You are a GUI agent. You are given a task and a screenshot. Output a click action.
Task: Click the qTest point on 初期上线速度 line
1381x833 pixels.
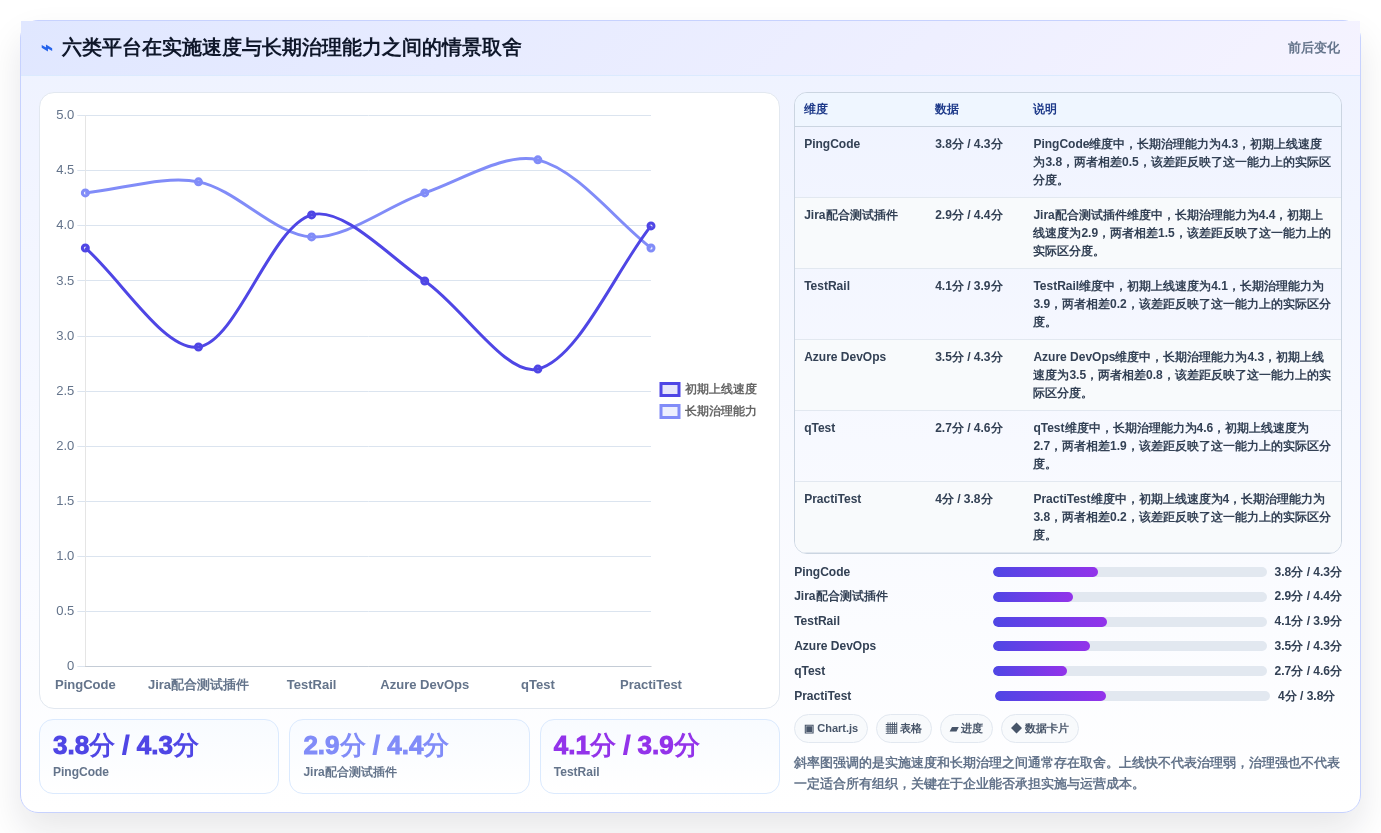538,369
